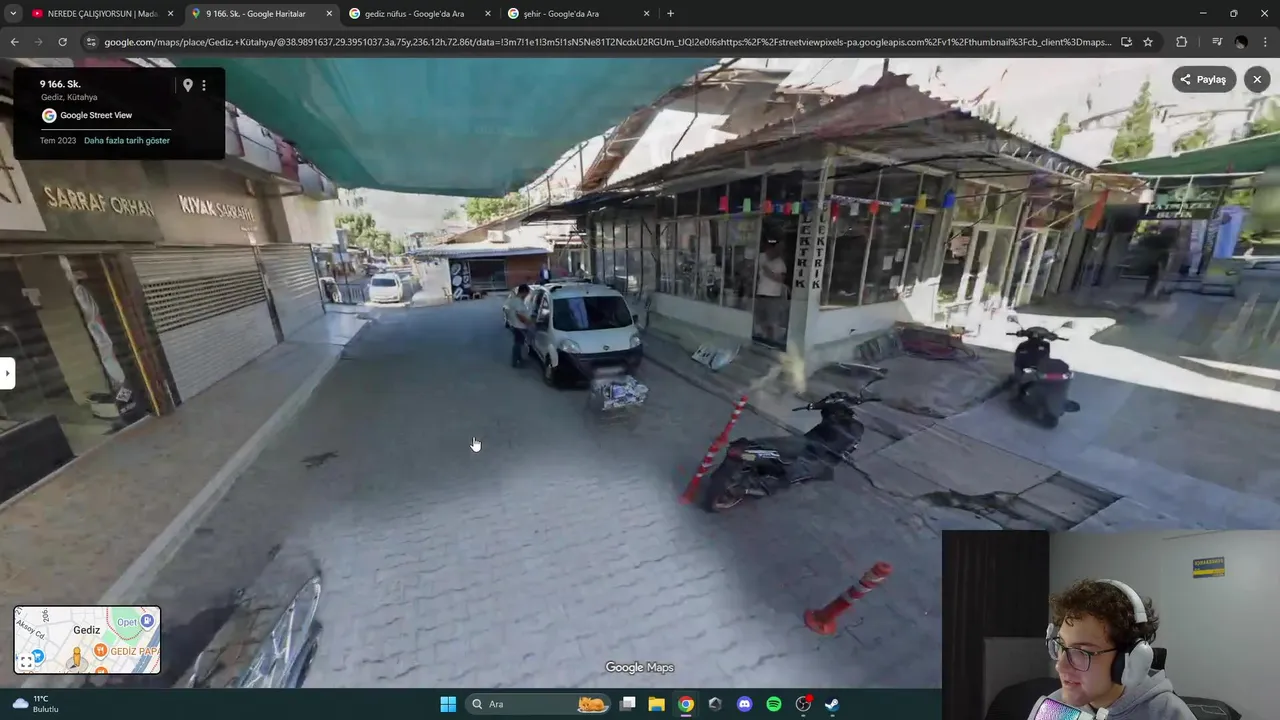The width and height of the screenshot is (1280, 720).
Task: Open the media control icon in toolbar
Action: click(x=1216, y=42)
